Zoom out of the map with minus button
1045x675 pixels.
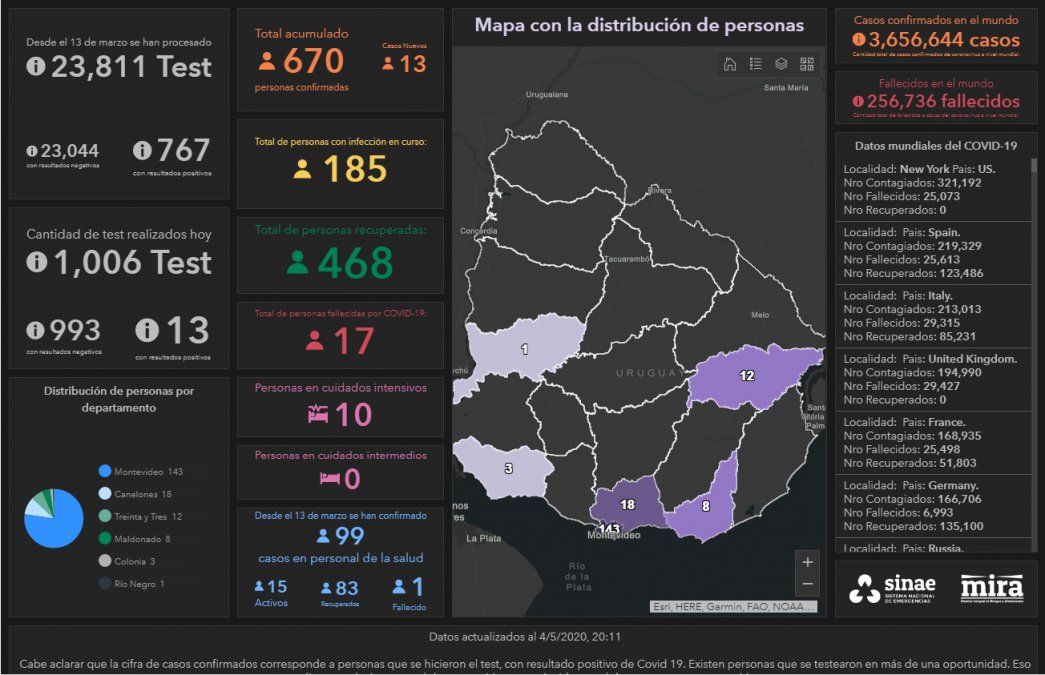click(808, 584)
